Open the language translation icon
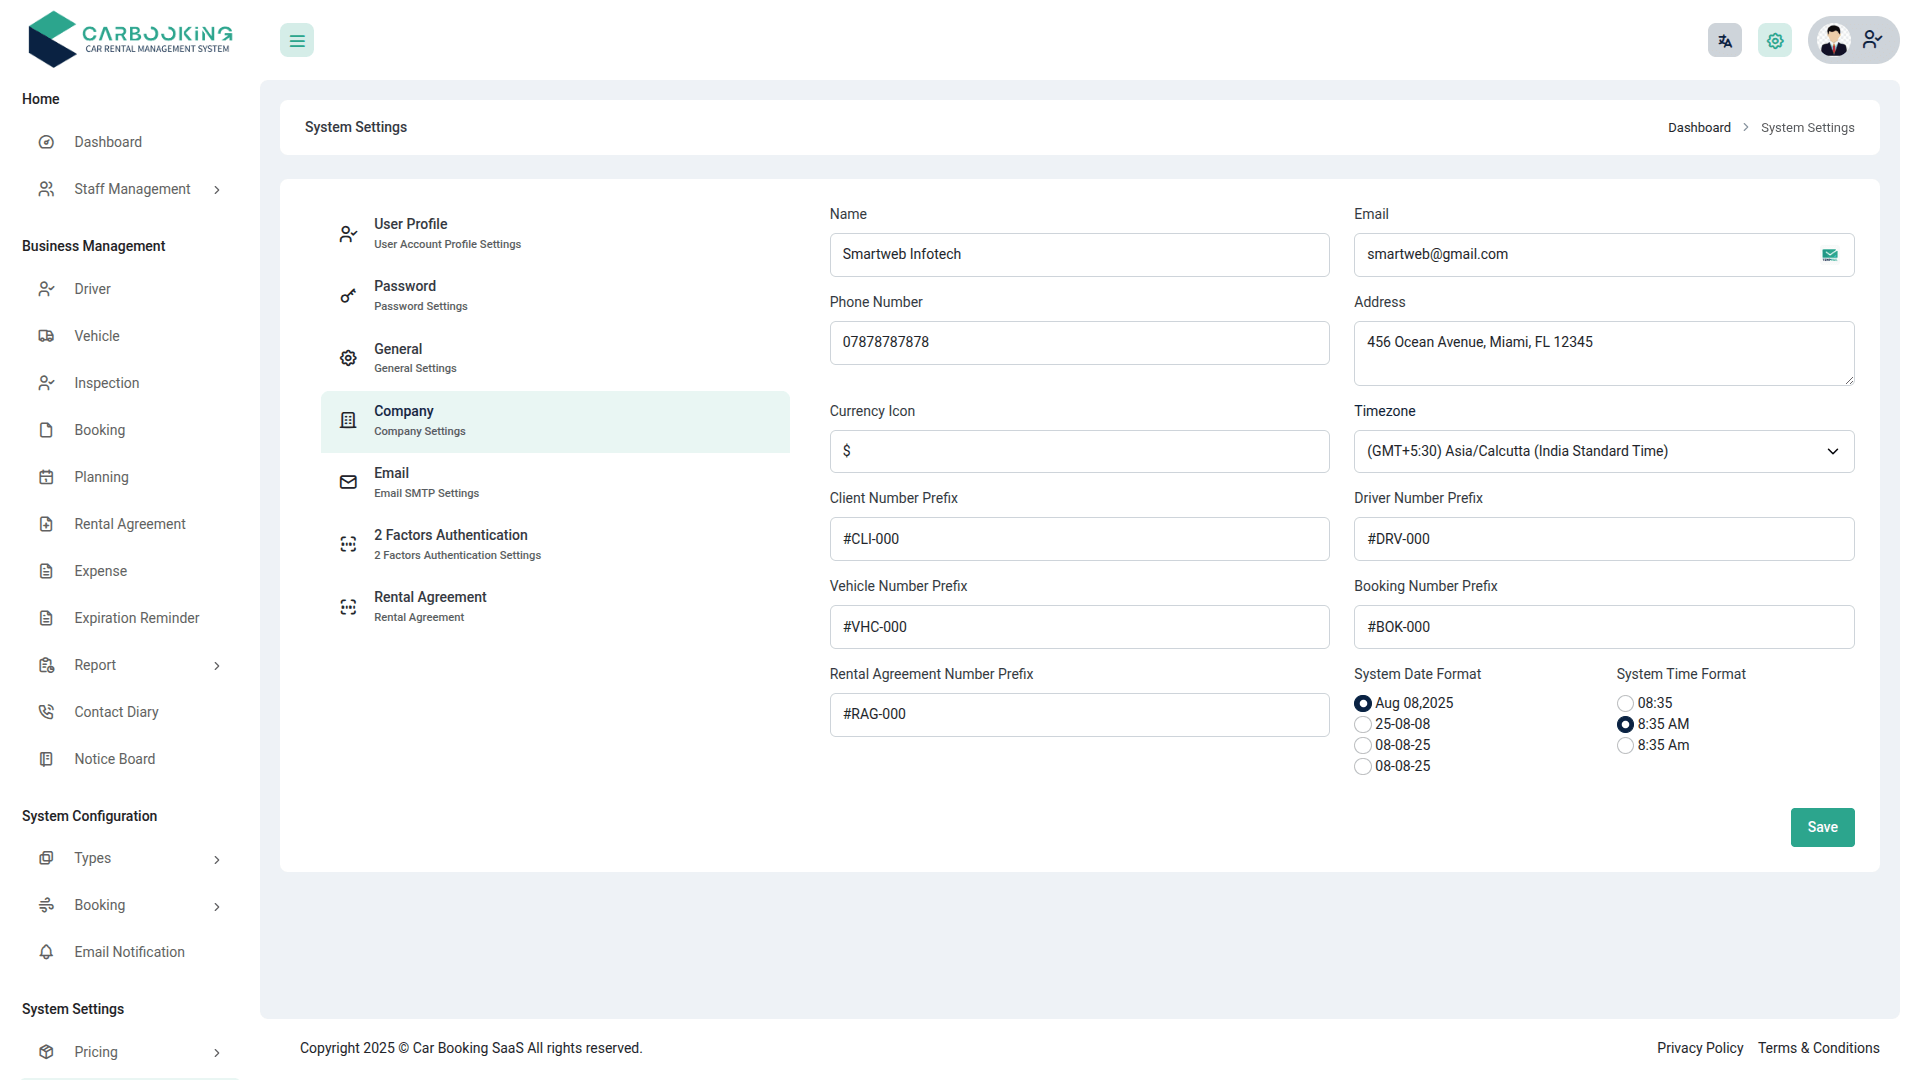1920x1080 pixels. (x=1724, y=41)
